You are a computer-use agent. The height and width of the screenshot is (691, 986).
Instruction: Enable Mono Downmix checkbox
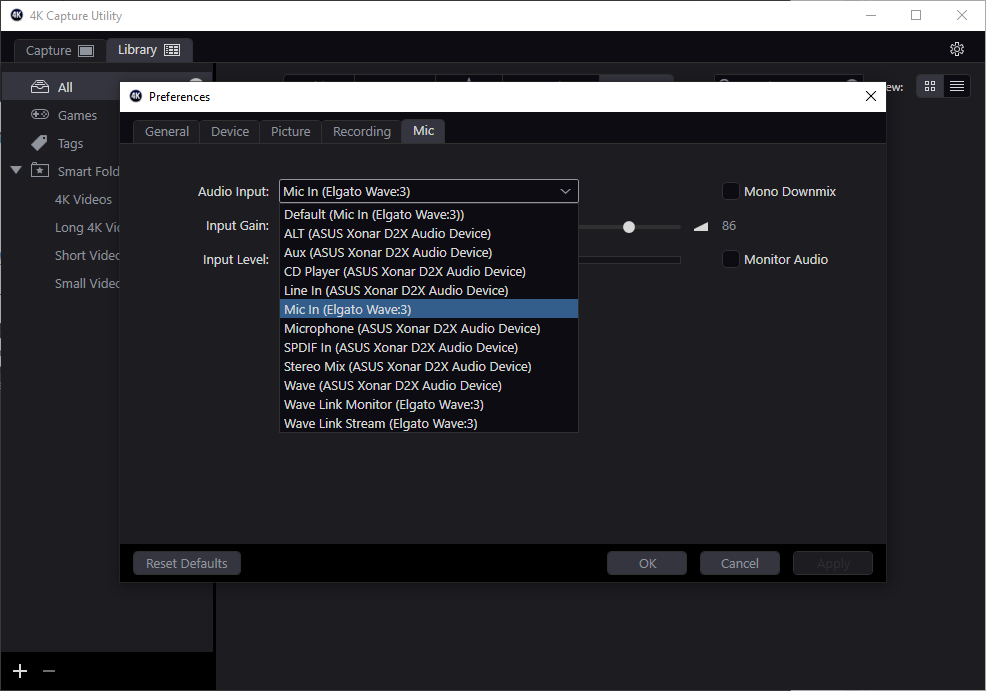730,191
